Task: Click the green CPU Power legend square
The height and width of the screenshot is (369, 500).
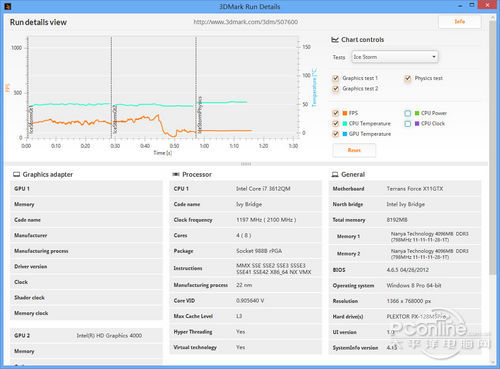Action: [x=417, y=113]
